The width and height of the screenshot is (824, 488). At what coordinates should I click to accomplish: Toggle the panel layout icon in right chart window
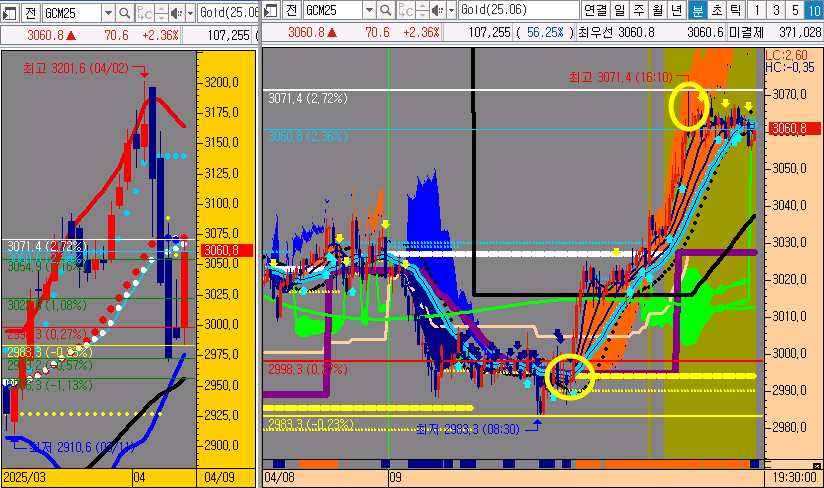(271, 11)
